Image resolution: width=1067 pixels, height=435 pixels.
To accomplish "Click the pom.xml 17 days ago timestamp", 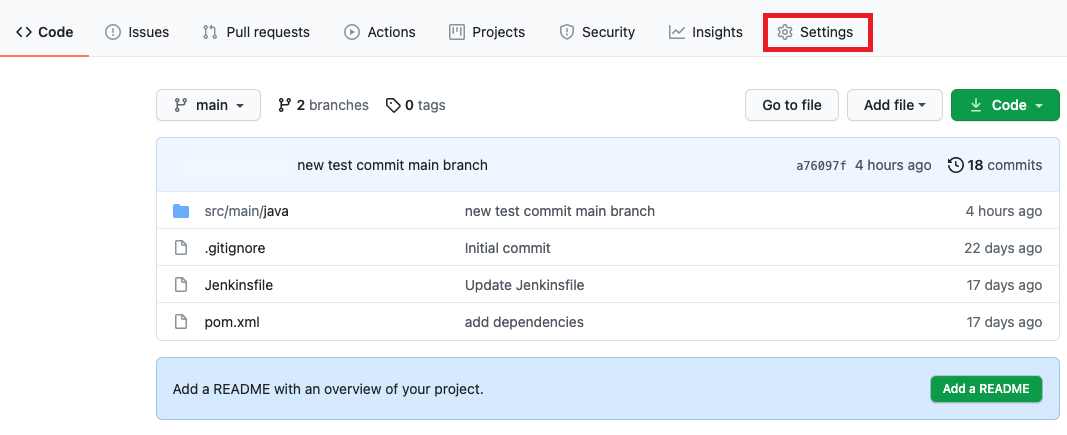I will tap(1004, 321).
